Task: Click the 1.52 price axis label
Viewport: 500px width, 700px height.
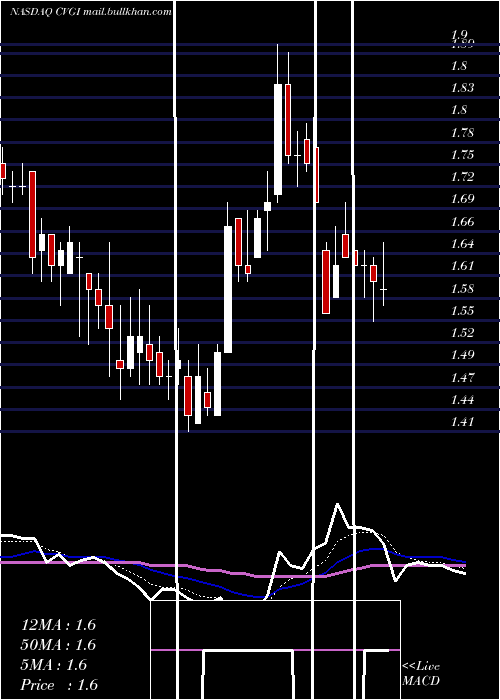Action: tap(462, 333)
